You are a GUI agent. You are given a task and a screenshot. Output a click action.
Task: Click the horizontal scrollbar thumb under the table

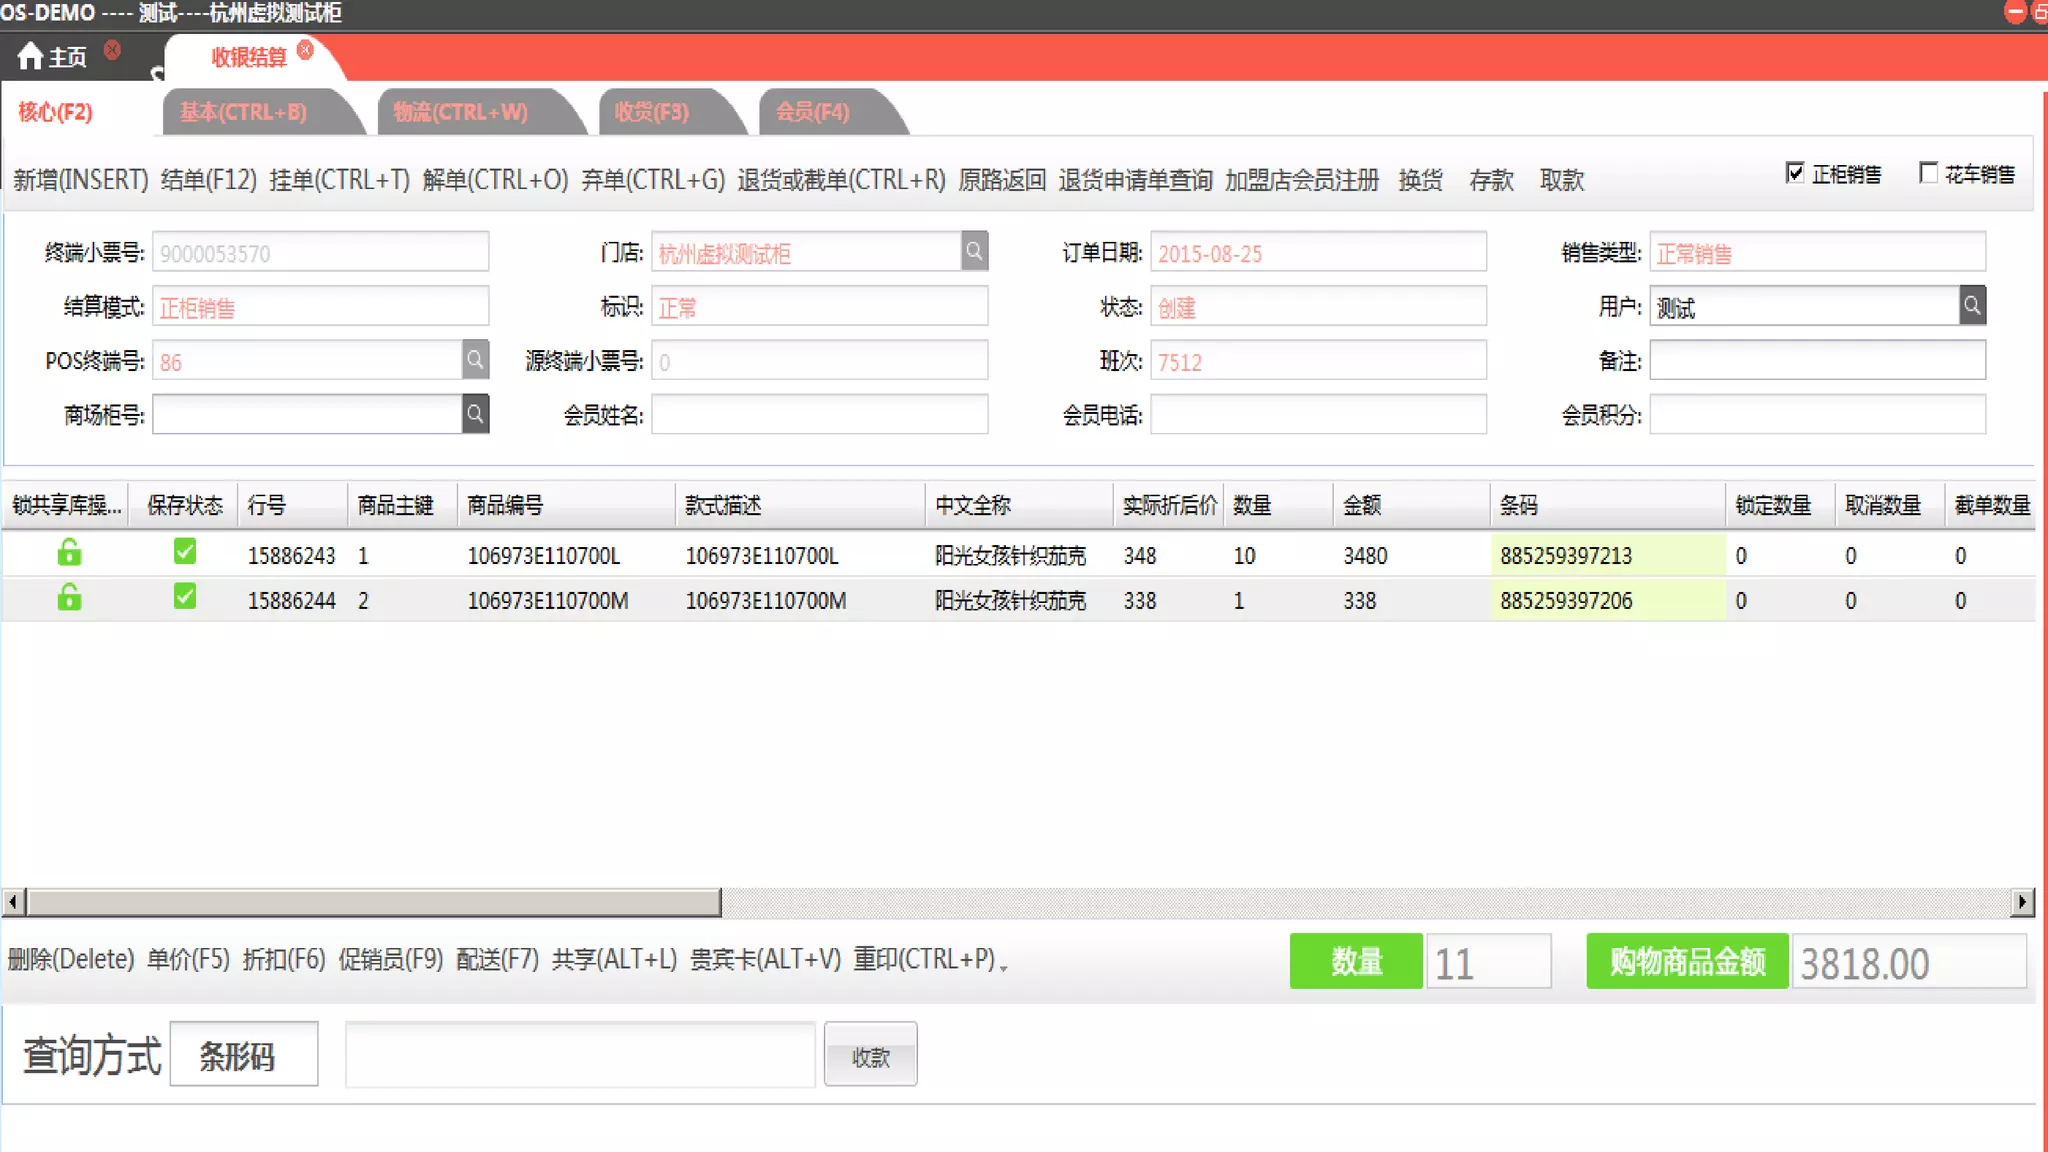[373, 902]
